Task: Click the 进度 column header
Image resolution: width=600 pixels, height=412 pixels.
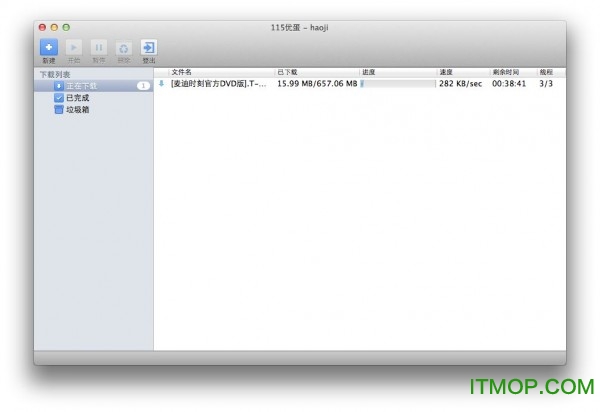Action: click(369, 72)
